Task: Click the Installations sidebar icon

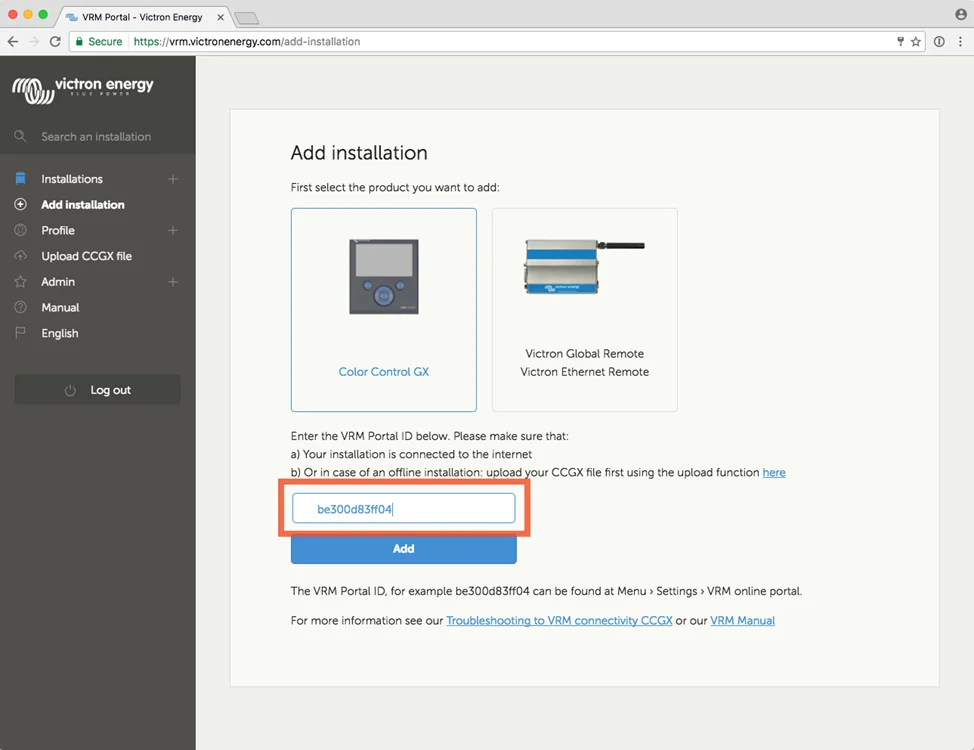Action: [x=20, y=178]
